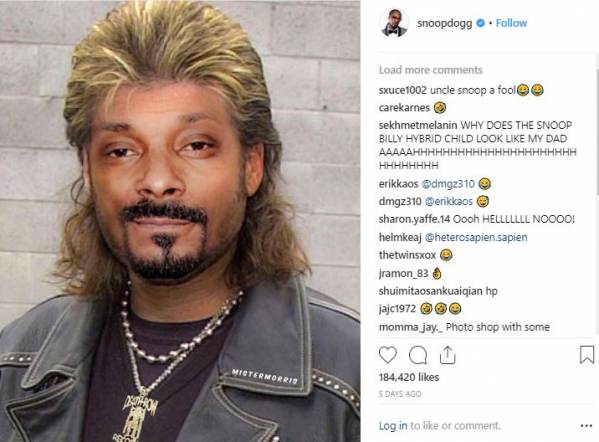Screen dimensions: 599x442
Task: Click Log in to like or comment
Action: [393, 426]
